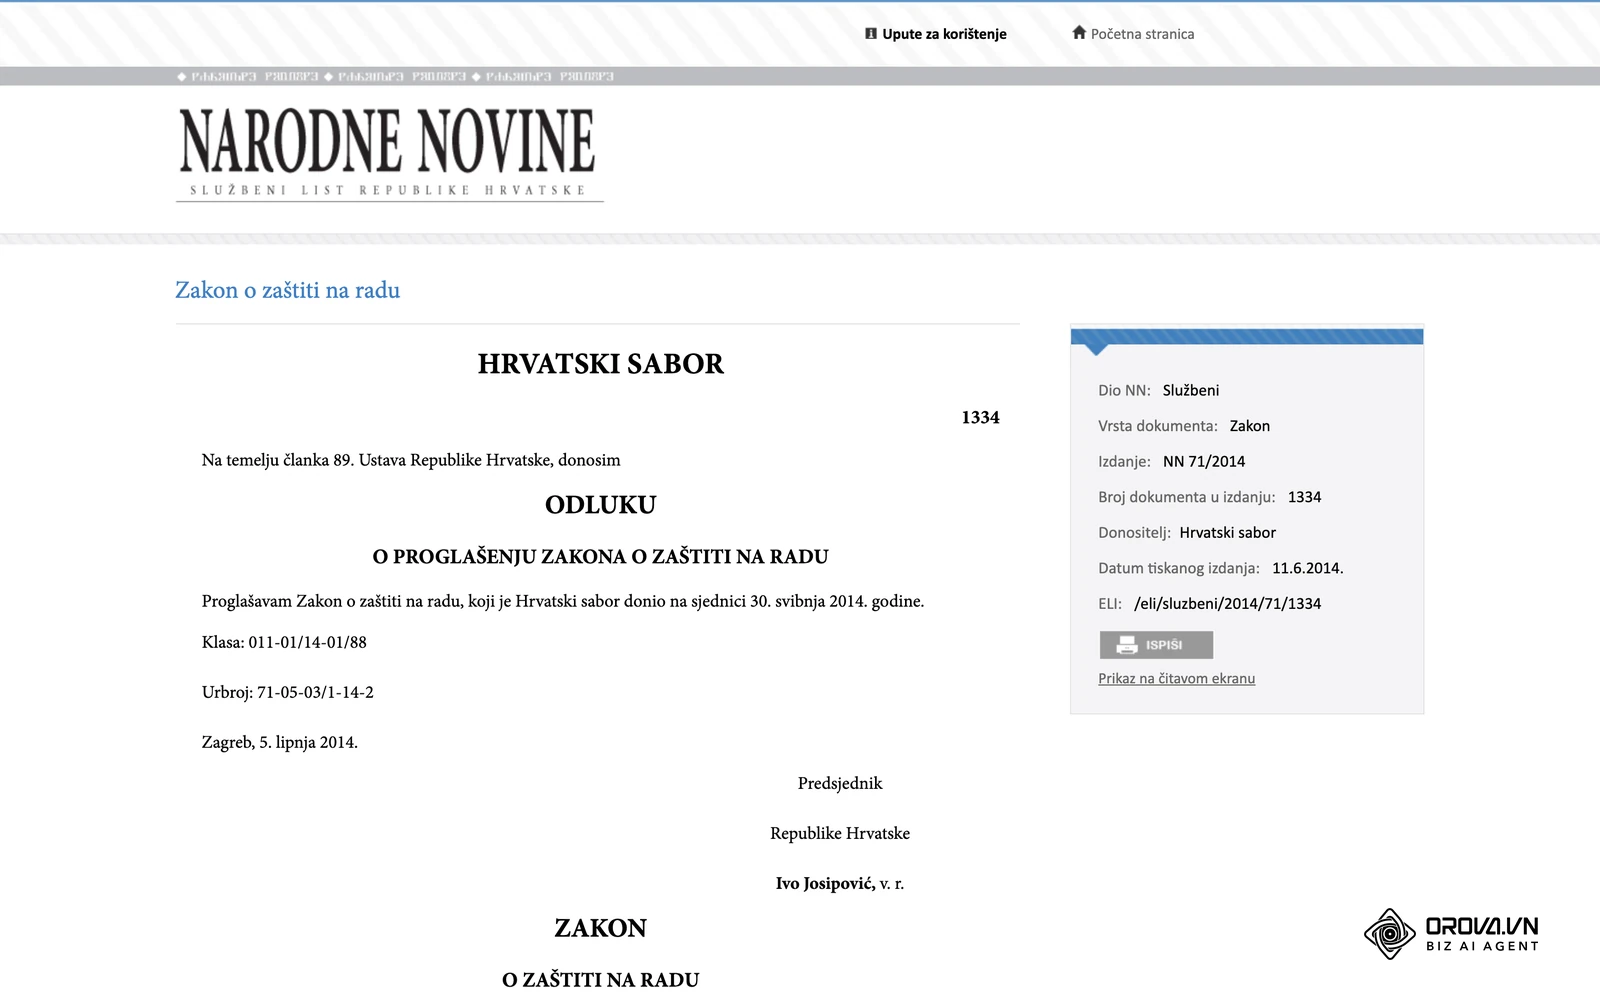
Task: Select the ELI value /eli/sluzbeni/2014/71/1334
Action: click(x=1227, y=604)
